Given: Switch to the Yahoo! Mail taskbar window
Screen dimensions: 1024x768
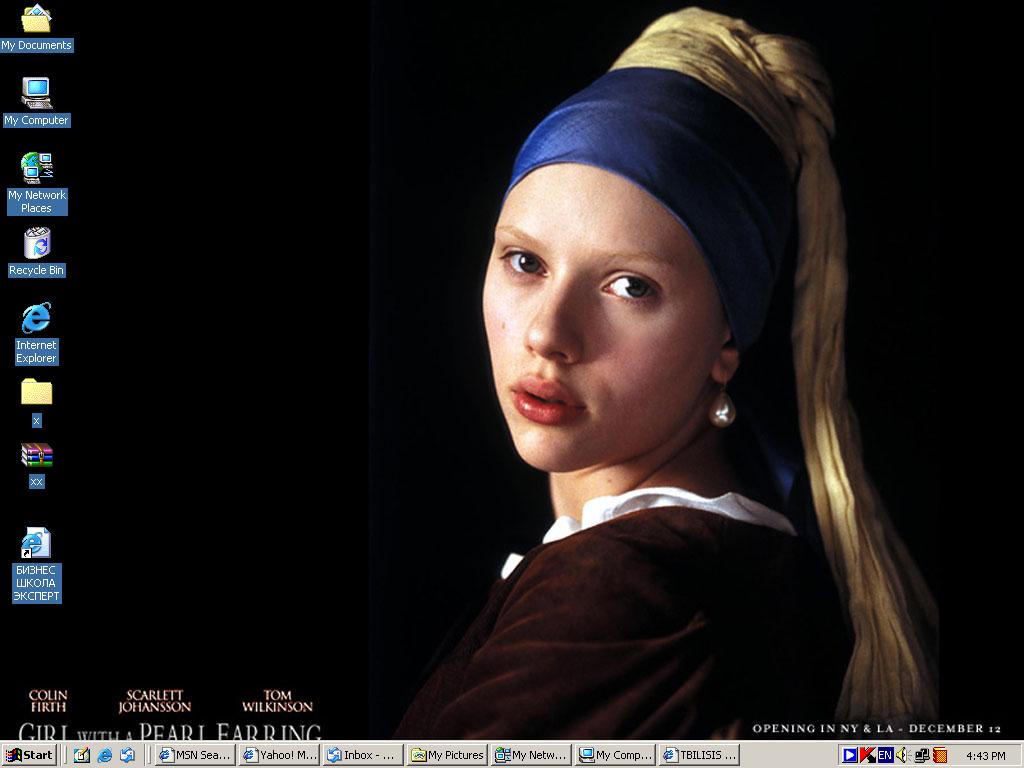Looking at the screenshot, I should (280, 755).
